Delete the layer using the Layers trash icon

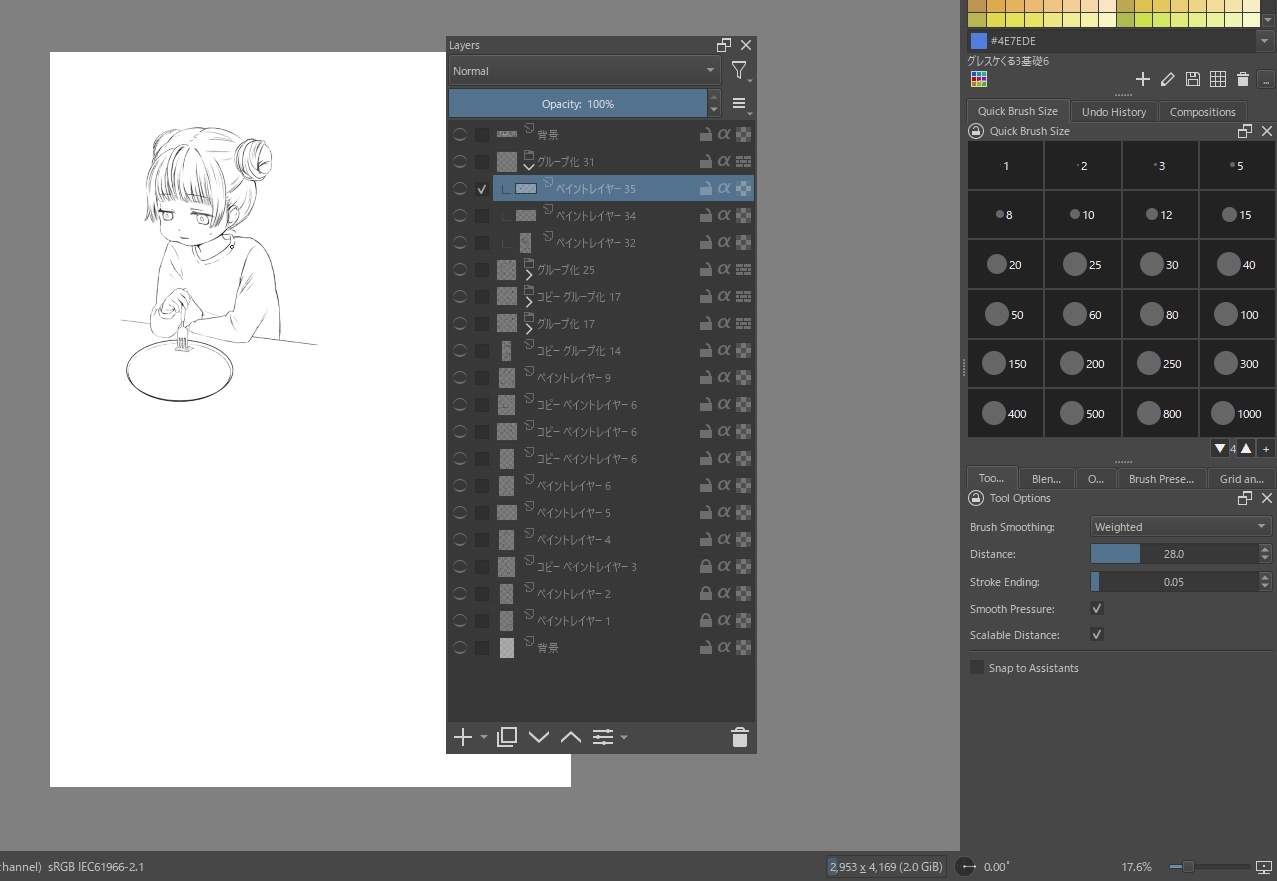[x=740, y=738]
